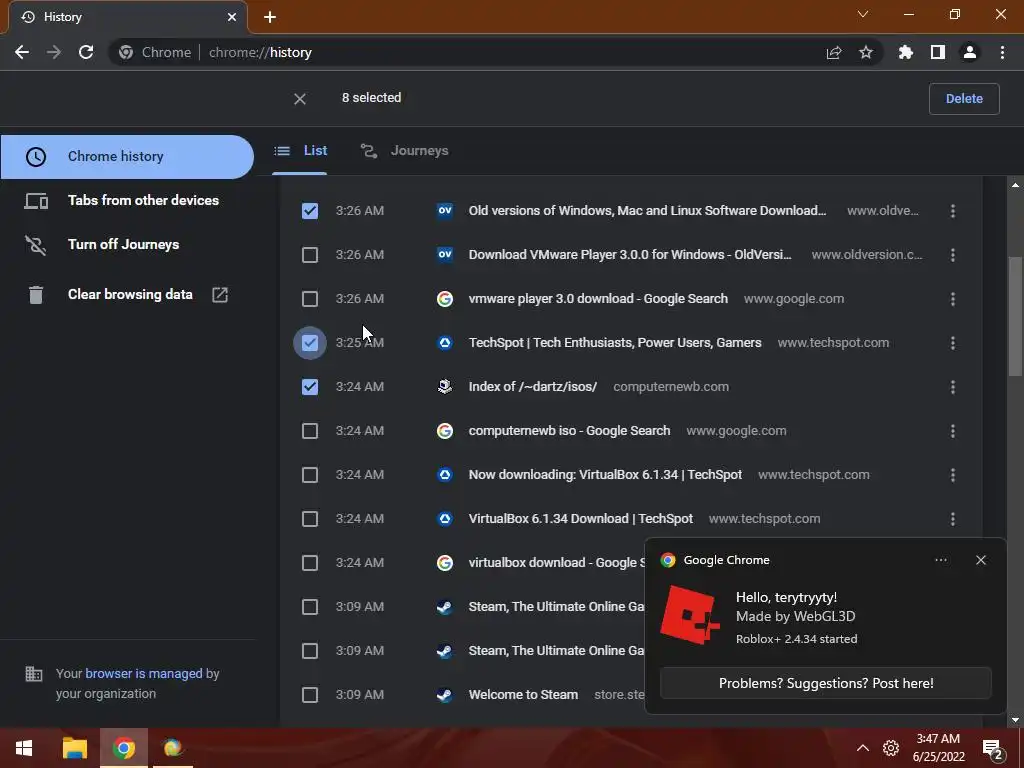Click the Chrome taskbar icon
This screenshot has width=1024, height=768.
coord(123,748)
